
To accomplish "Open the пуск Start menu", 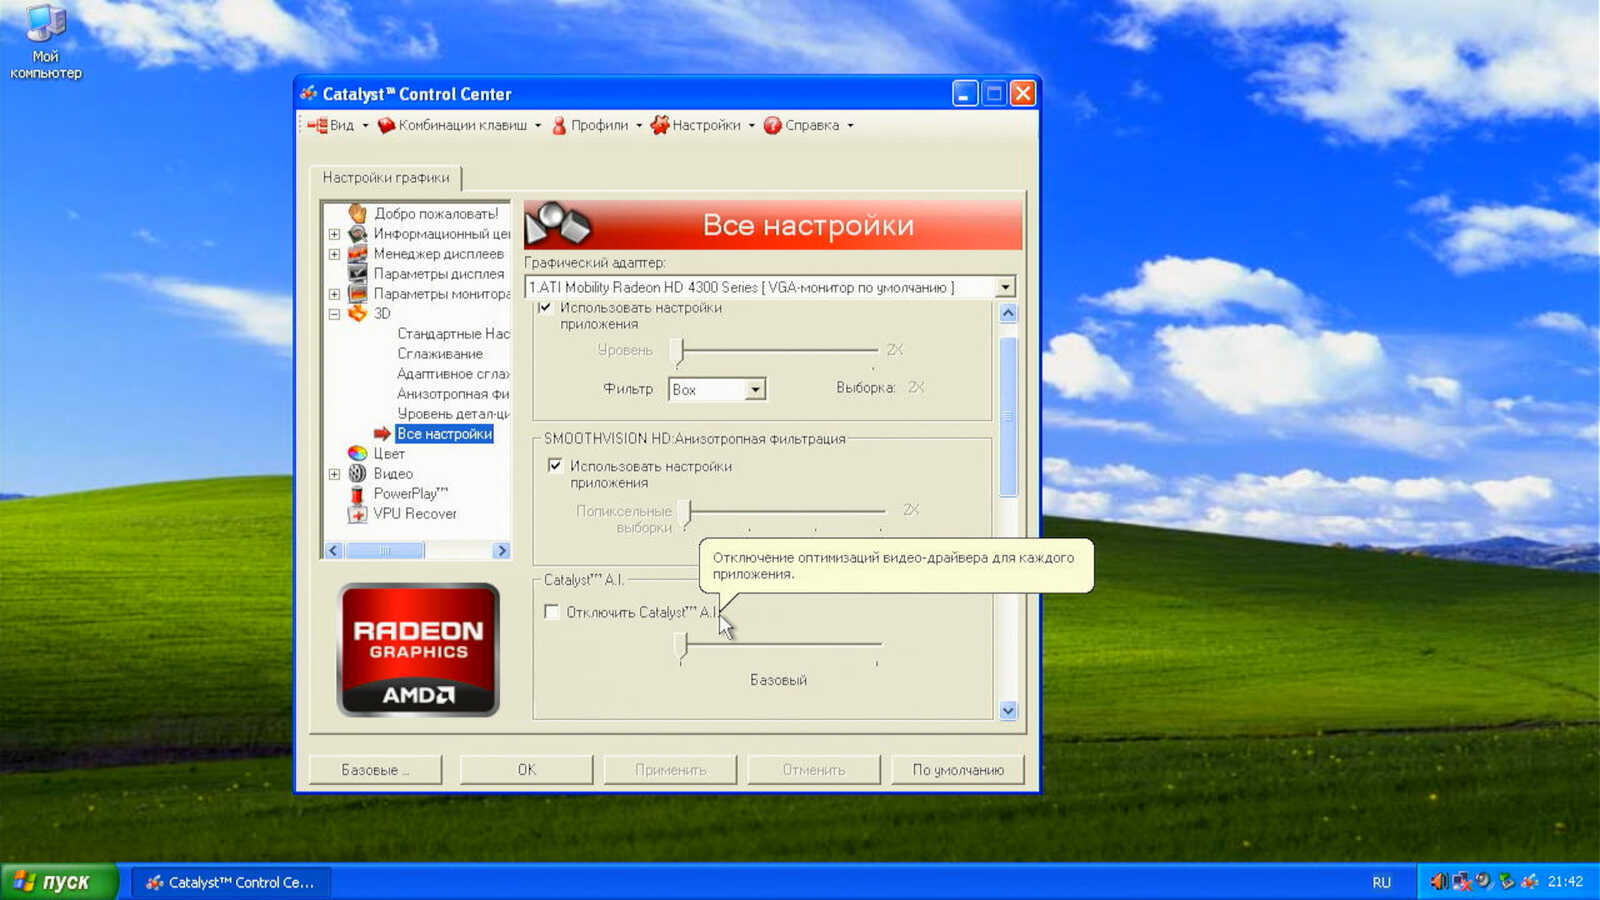I will pyautogui.click(x=59, y=881).
